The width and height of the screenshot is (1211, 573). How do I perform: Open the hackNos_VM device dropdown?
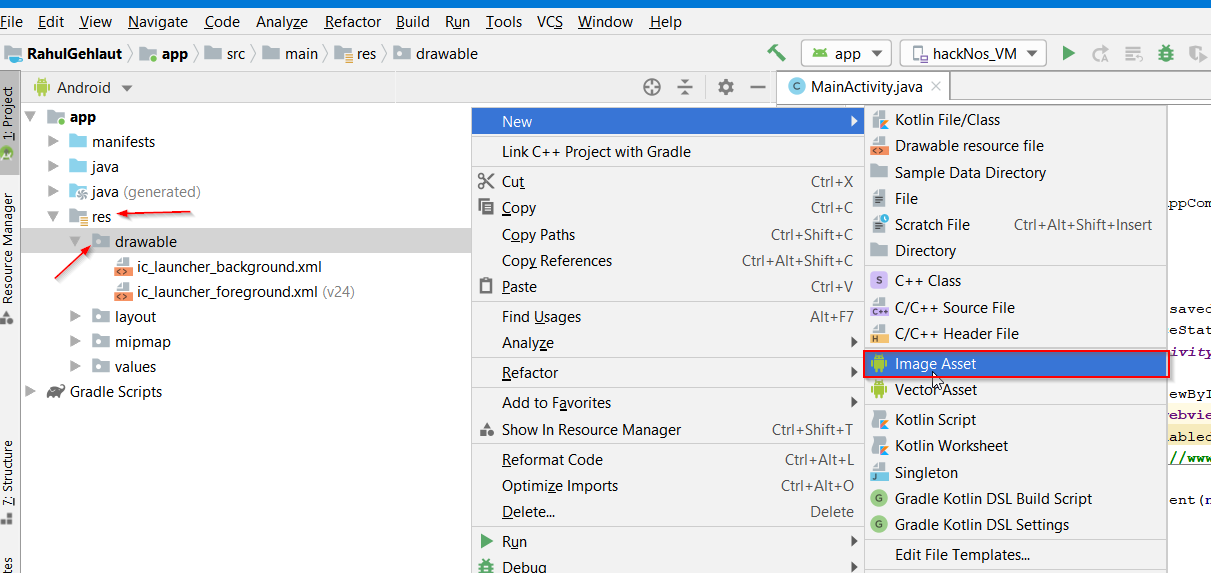pyautogui.click(x=973, y=54)
